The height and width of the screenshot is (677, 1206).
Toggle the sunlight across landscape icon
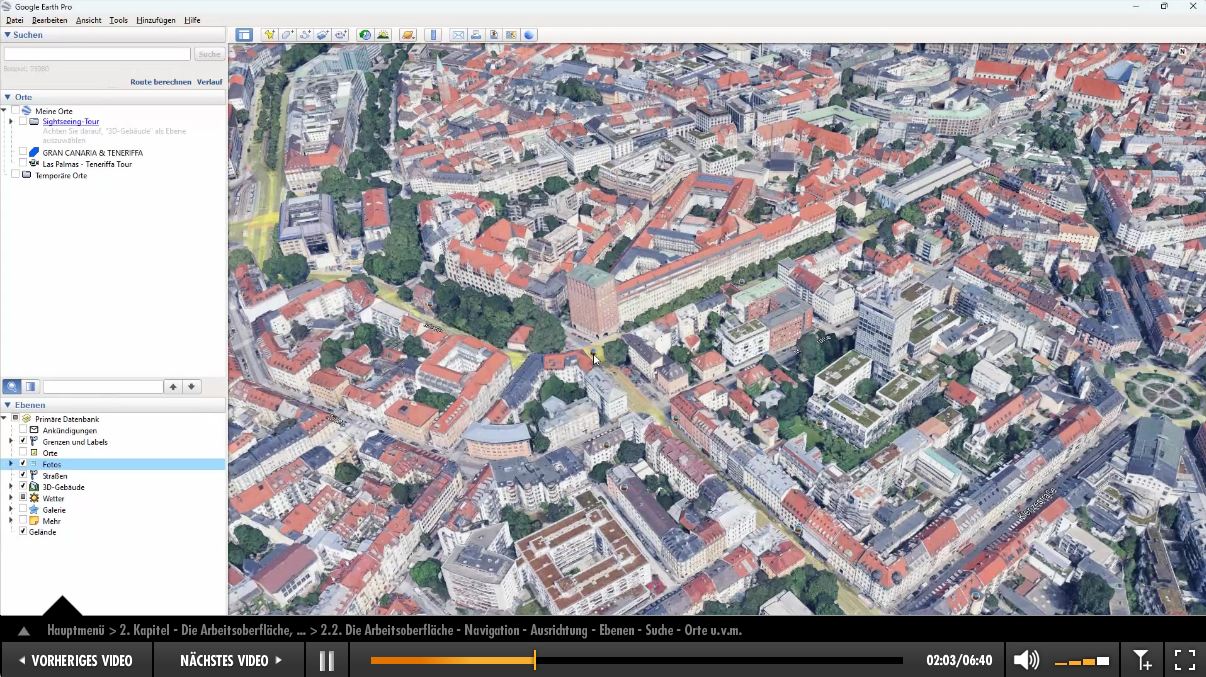383,35
